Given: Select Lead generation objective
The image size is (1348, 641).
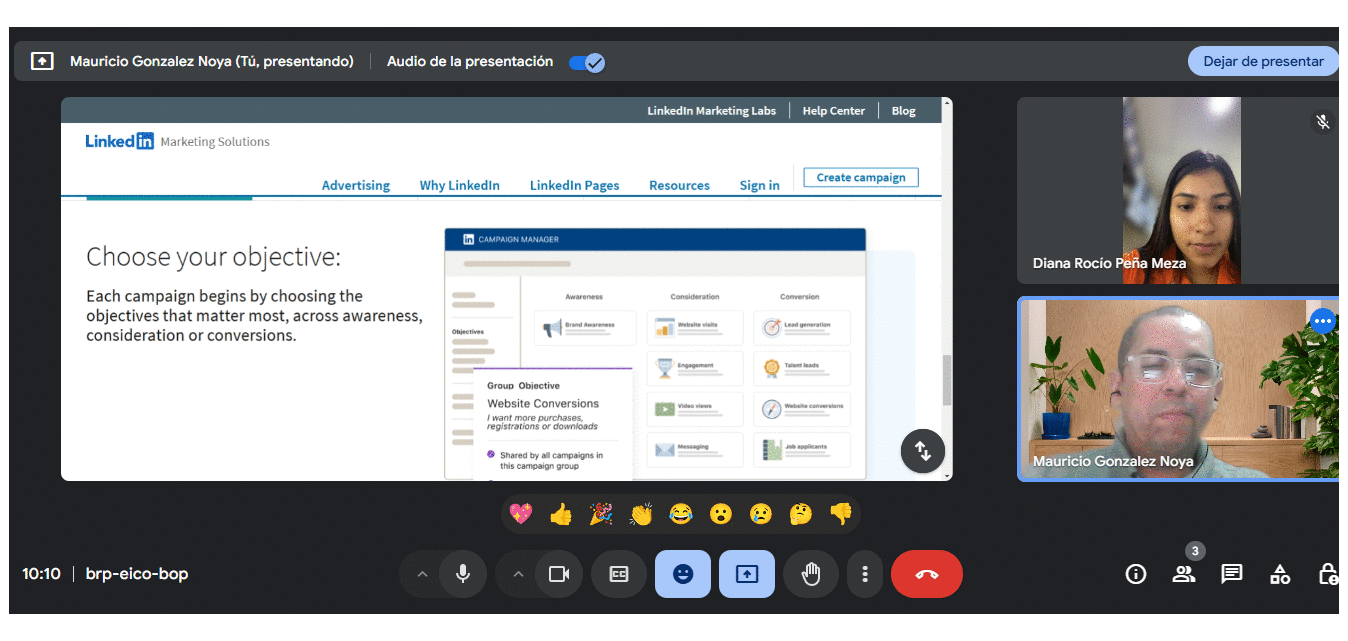Looking at the screenshot, I should (802, 326).
